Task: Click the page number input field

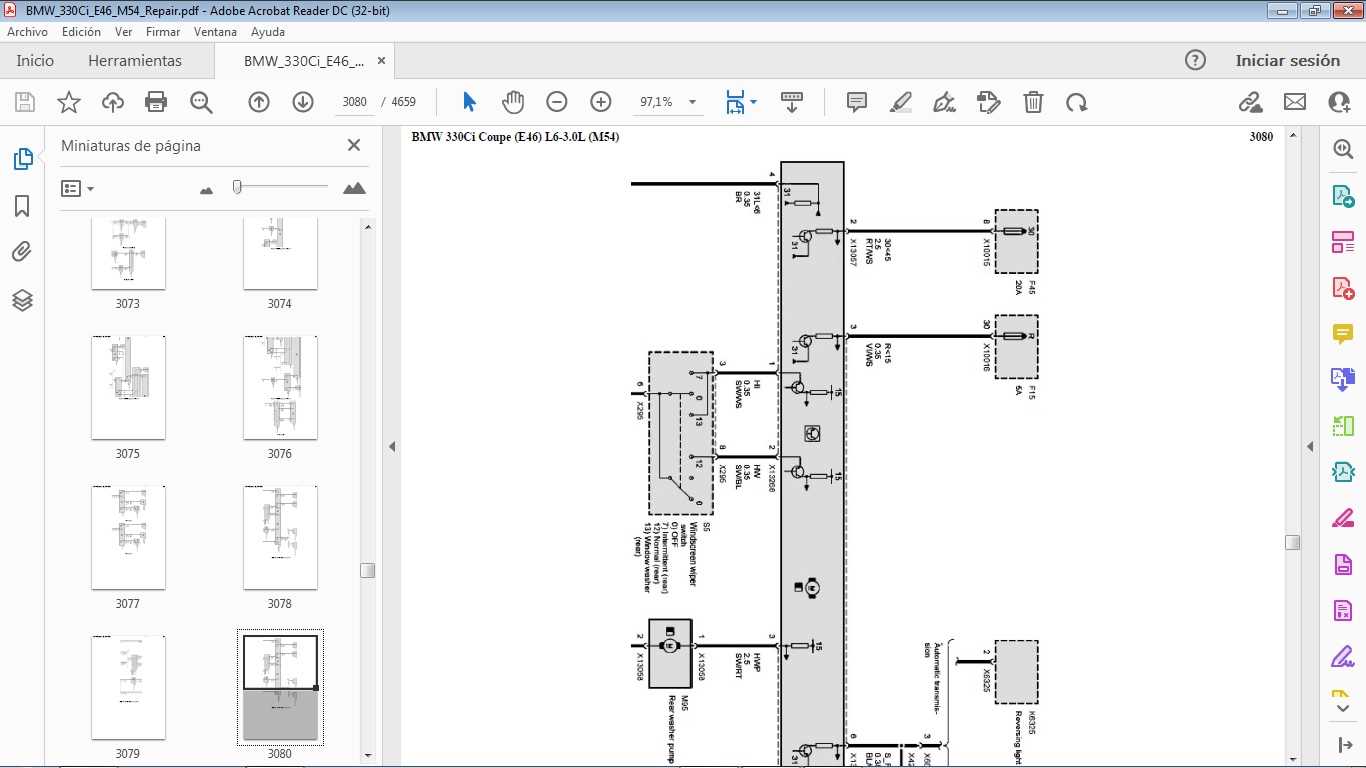Action: pyautogui.click(x=355, y=102)
